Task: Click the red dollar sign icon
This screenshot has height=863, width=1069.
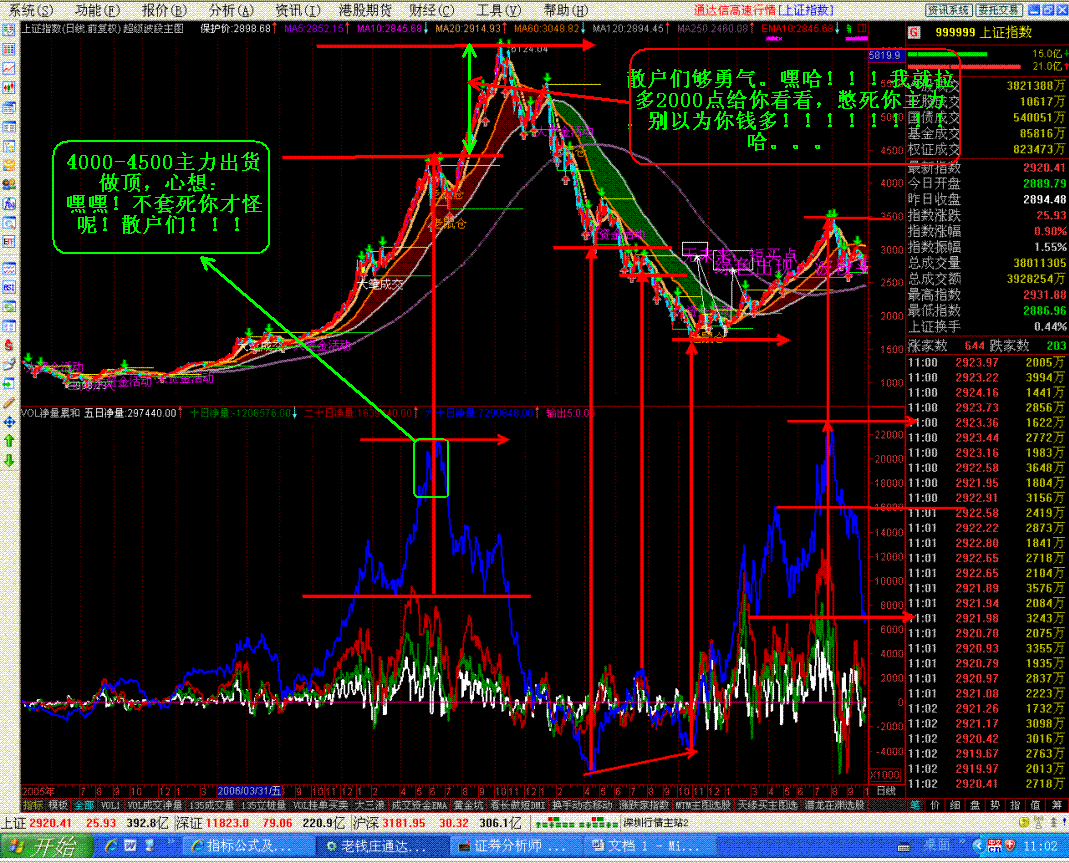Action: coord(9,345)
